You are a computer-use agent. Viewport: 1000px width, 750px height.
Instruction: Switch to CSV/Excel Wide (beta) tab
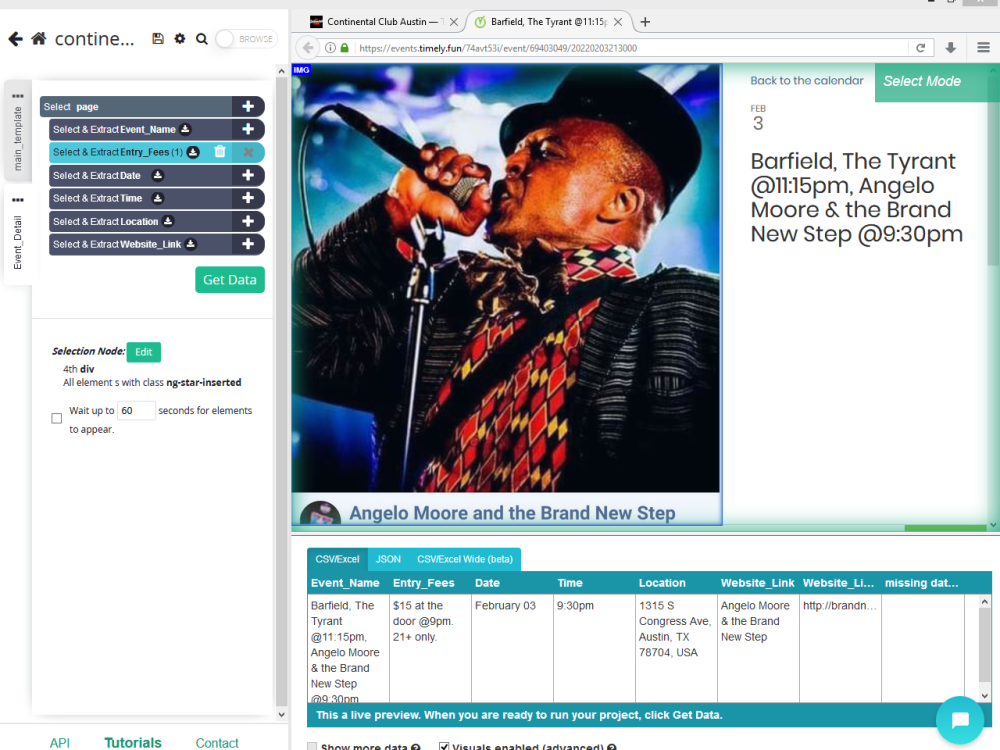464,559
